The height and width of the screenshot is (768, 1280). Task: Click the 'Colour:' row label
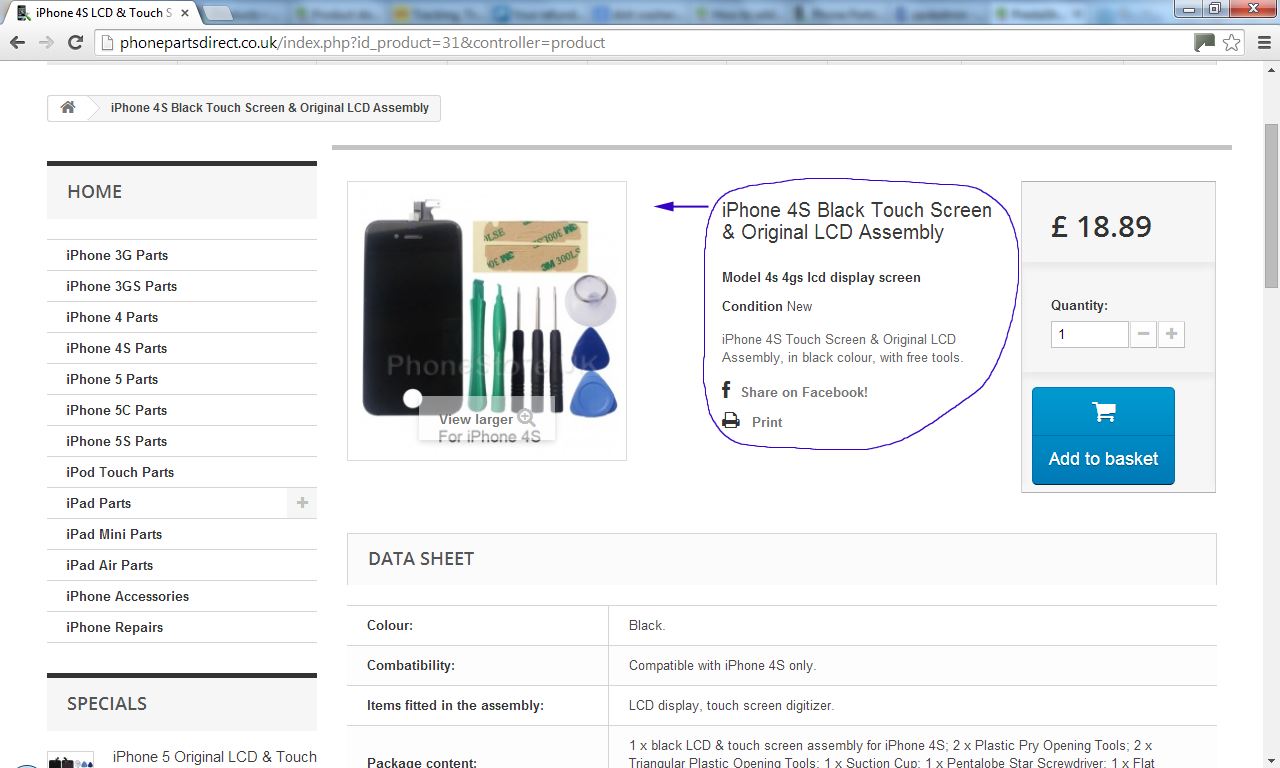tap(390, 625)
